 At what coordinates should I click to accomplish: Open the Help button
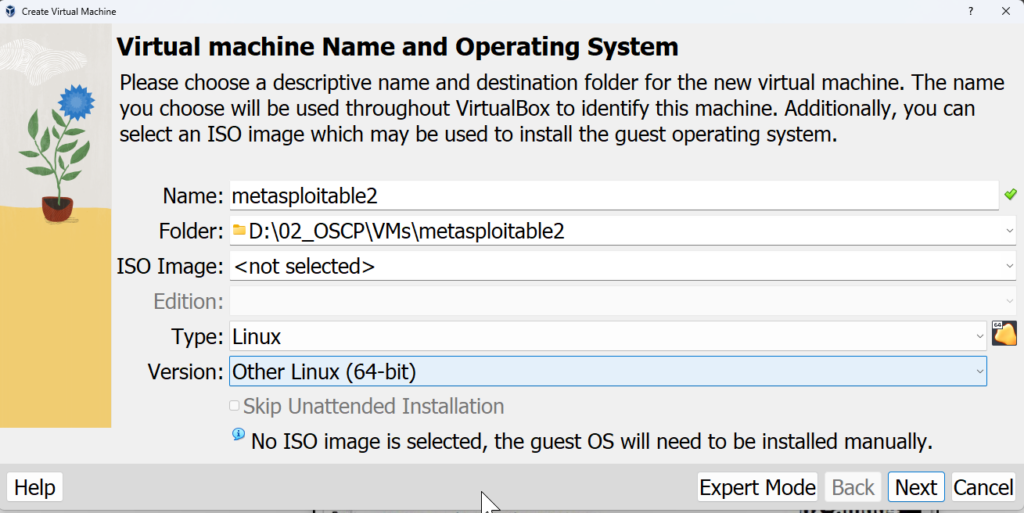35,487
